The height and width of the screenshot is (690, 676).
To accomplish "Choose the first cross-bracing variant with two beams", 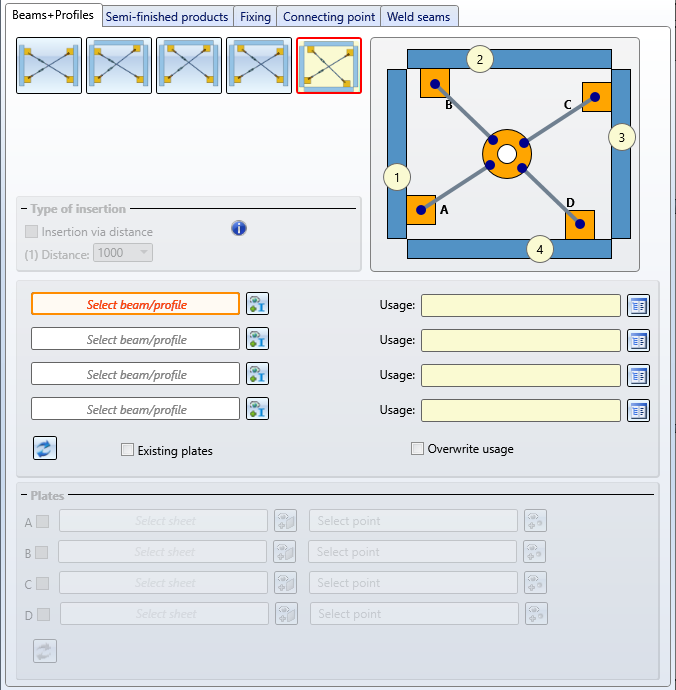I will 49,66.
